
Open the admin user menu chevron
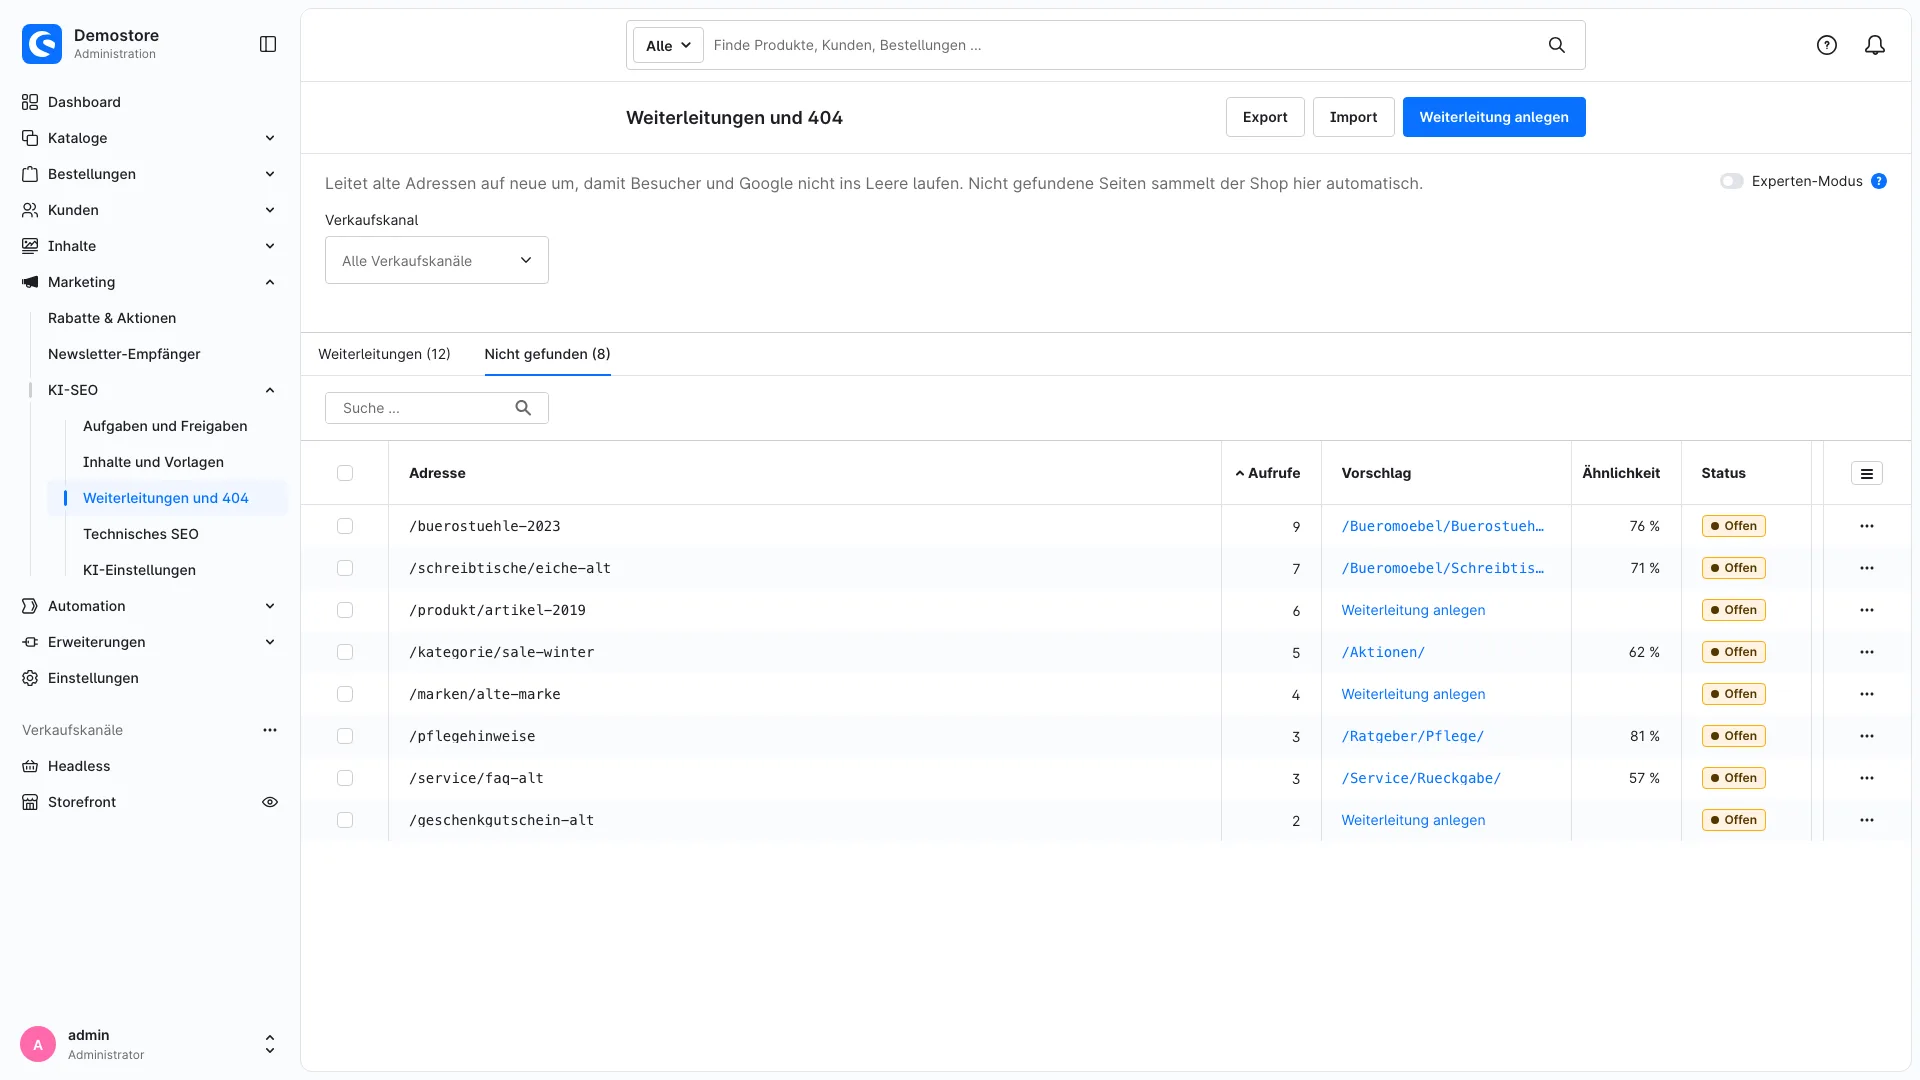pyautogui.click(x=270, y=1044)
